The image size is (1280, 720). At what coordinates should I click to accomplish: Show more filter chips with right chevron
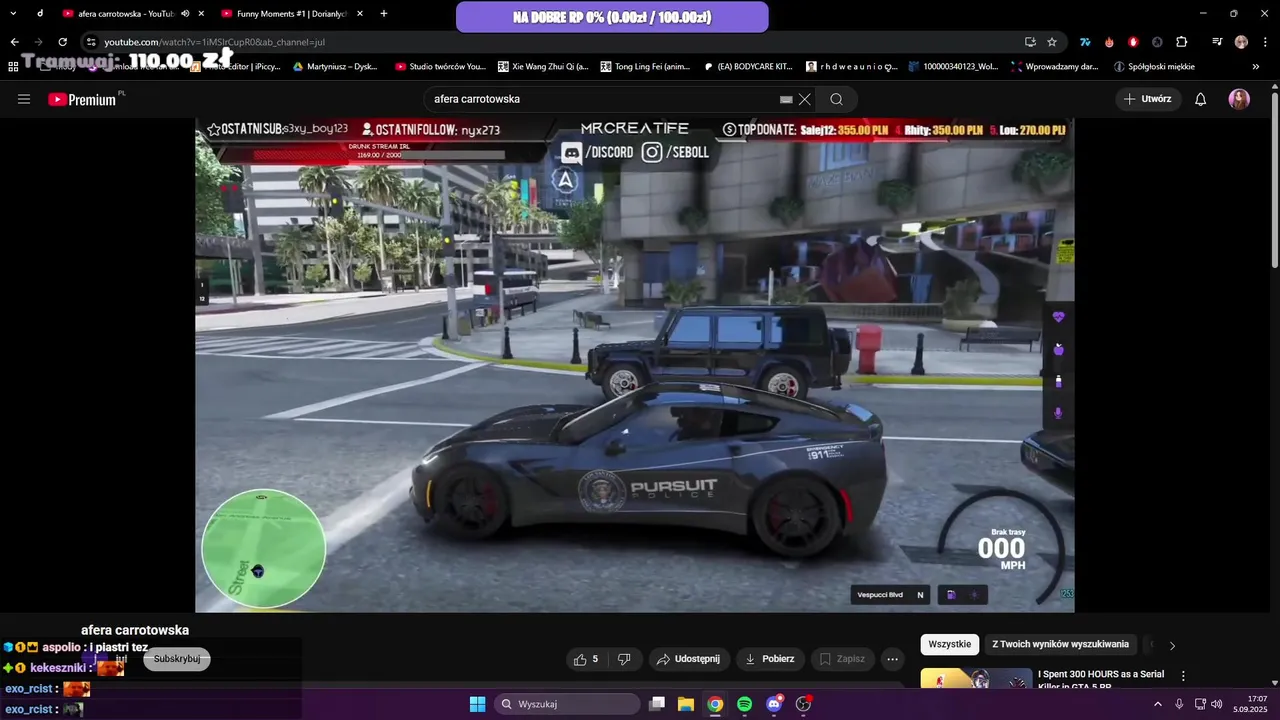[x=1172, y=645]
